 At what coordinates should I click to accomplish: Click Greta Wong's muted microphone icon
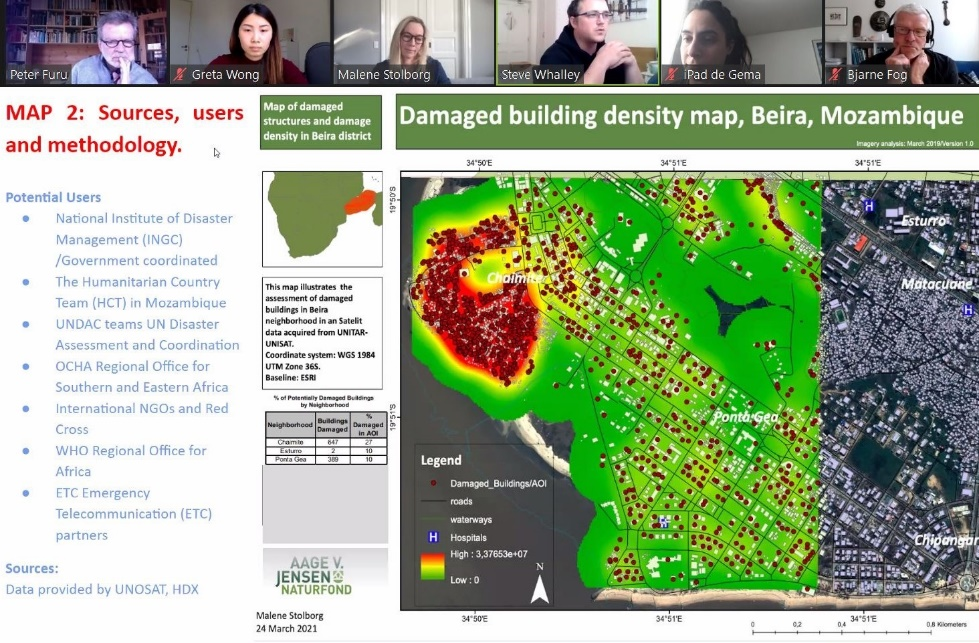point(180,75)
